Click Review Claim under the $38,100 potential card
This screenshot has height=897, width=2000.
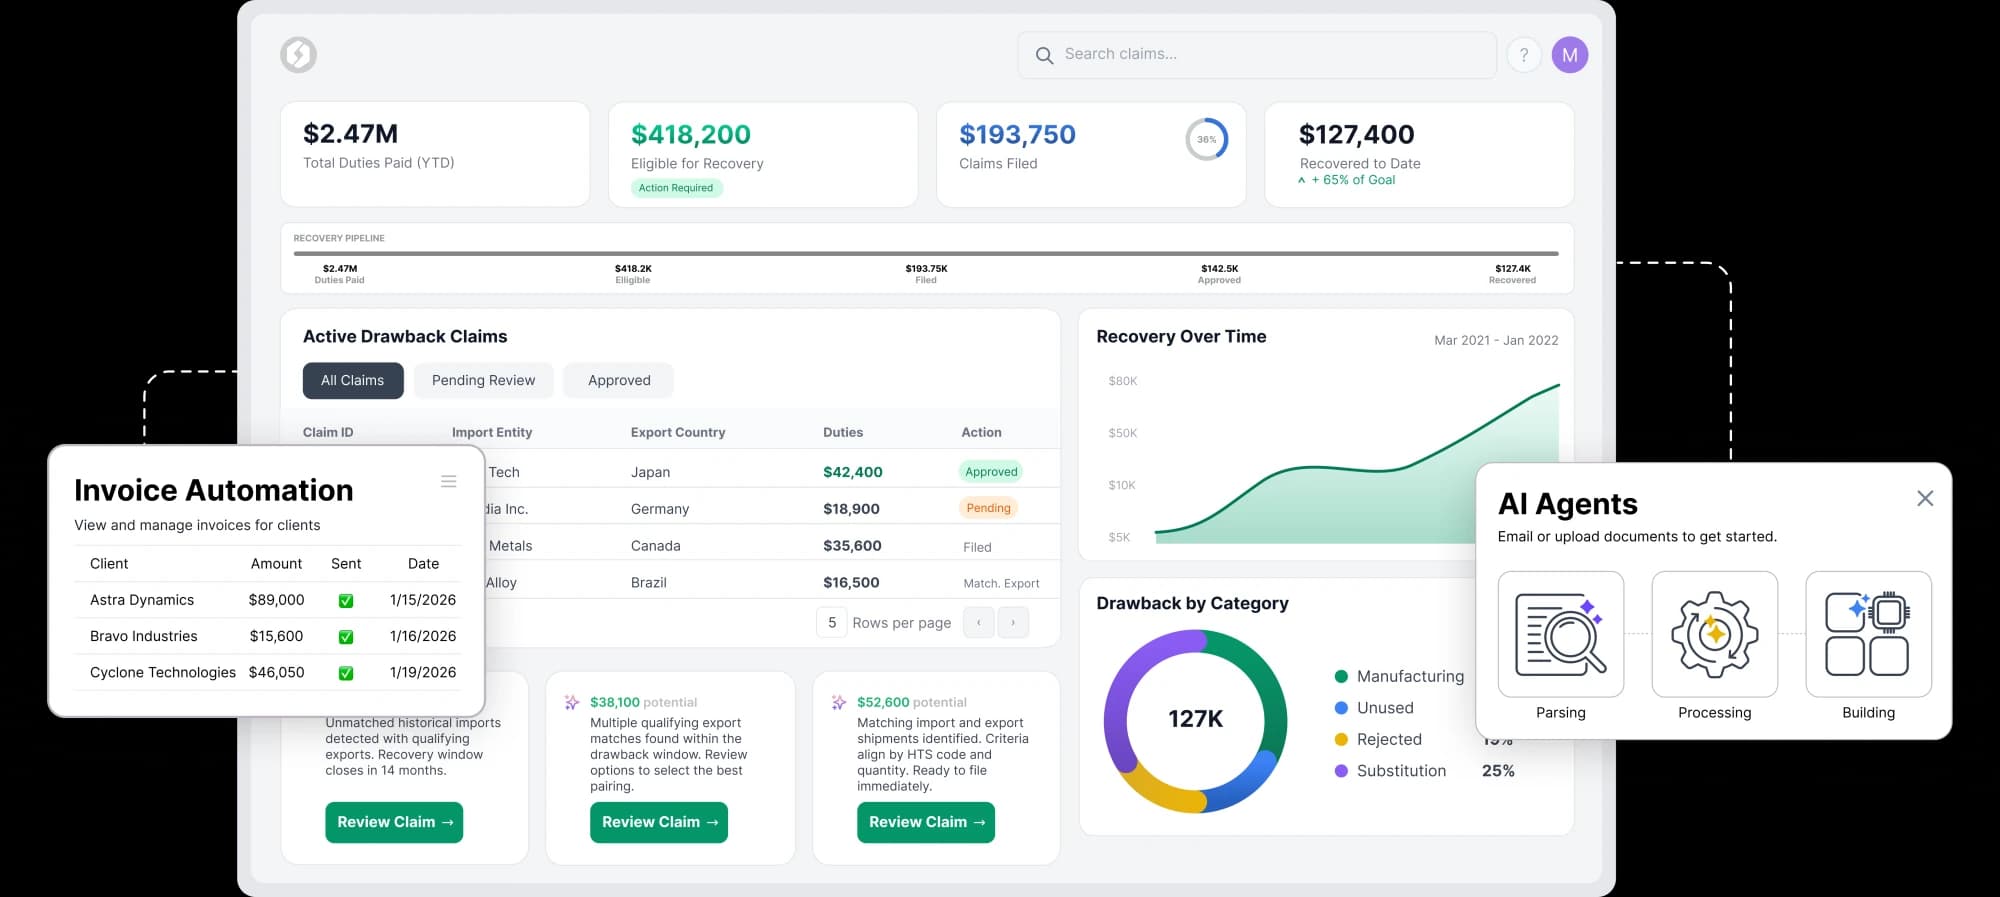coord(659,822)
